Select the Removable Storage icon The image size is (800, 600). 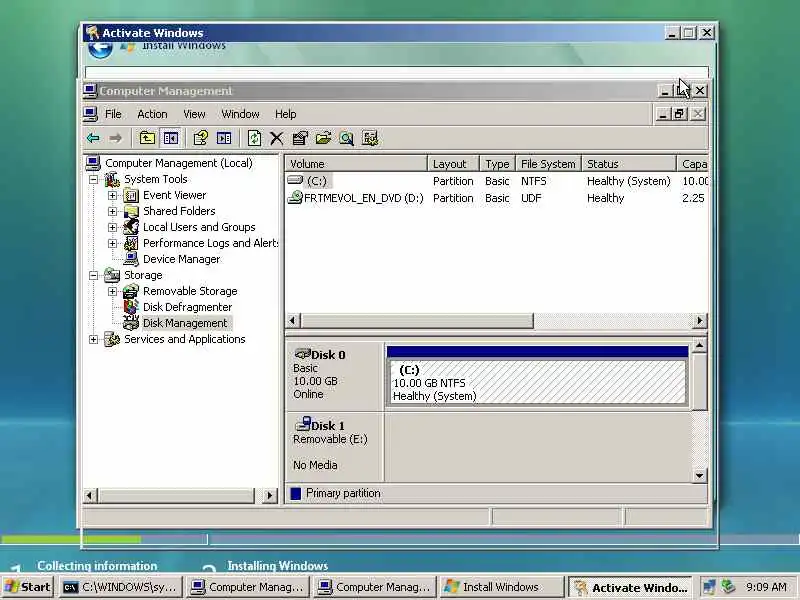point(131,291)
